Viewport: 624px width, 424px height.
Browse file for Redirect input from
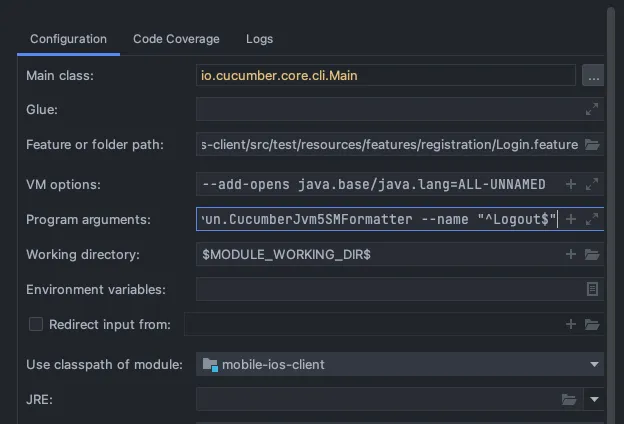592,324
